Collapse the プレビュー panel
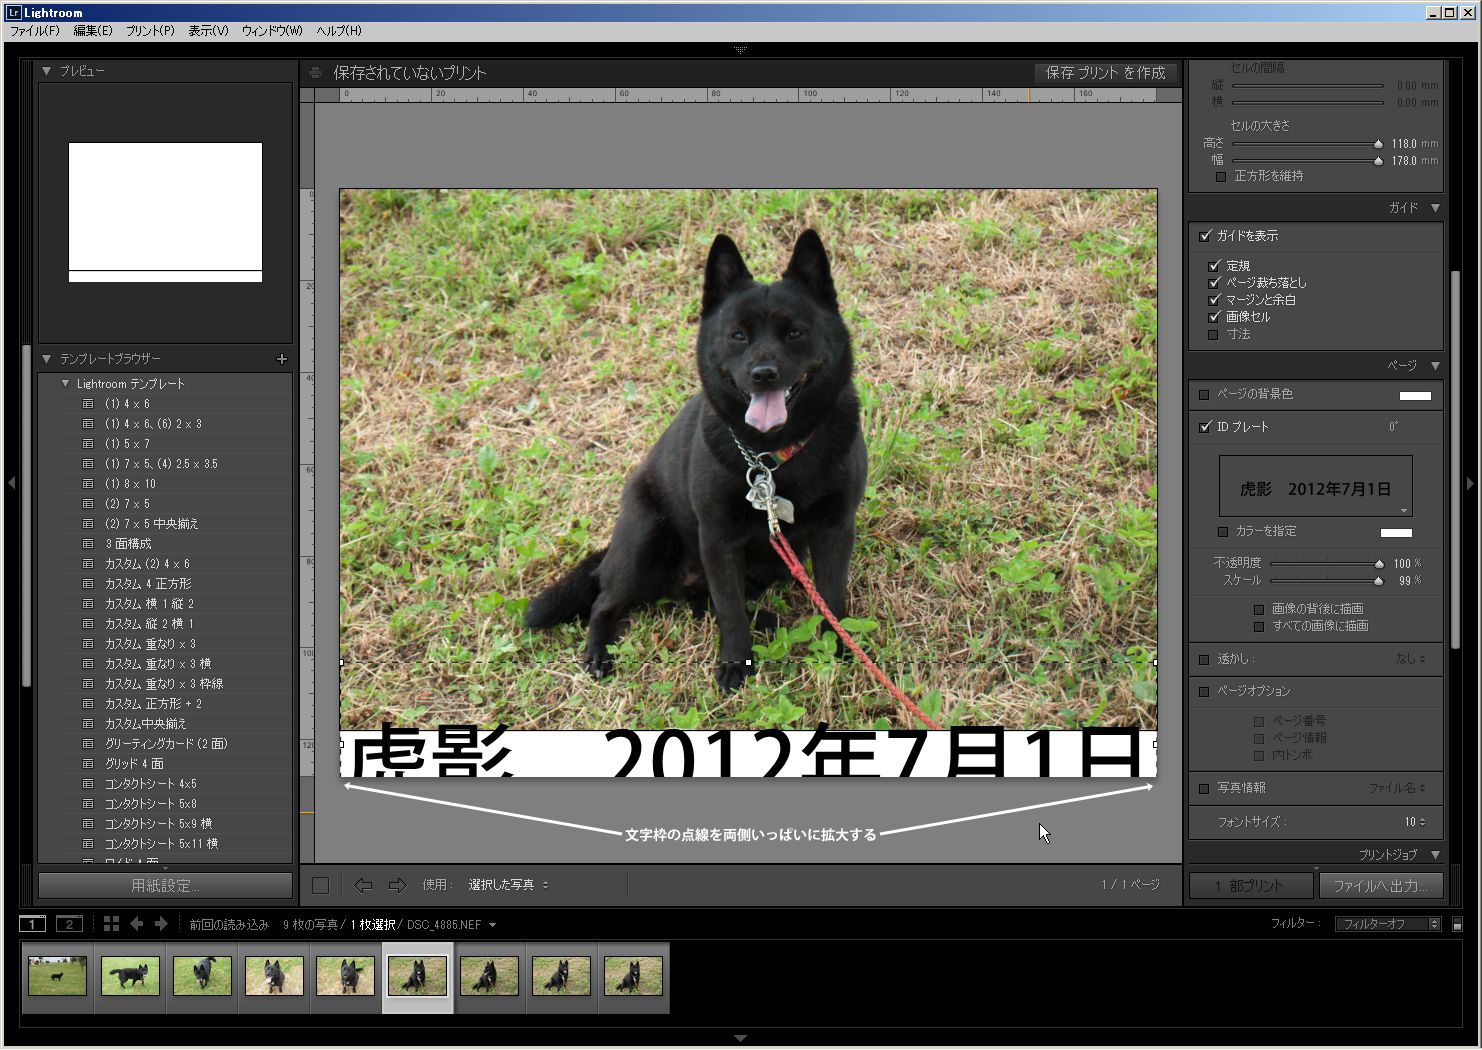Screen dimensions: 1482x1050 point(46,71)
